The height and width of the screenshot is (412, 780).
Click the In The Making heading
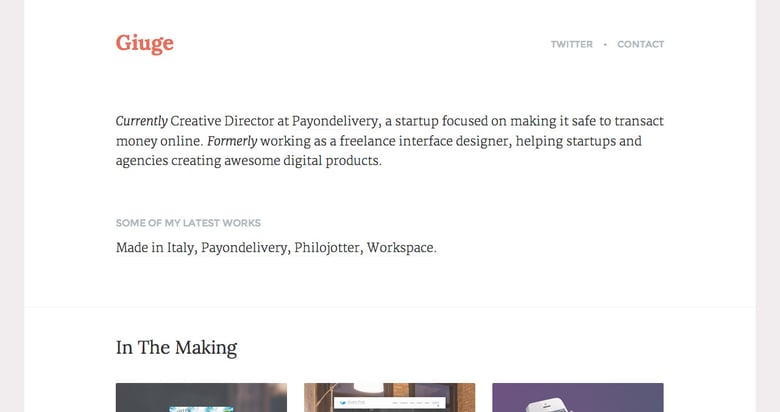click(176, 348)
